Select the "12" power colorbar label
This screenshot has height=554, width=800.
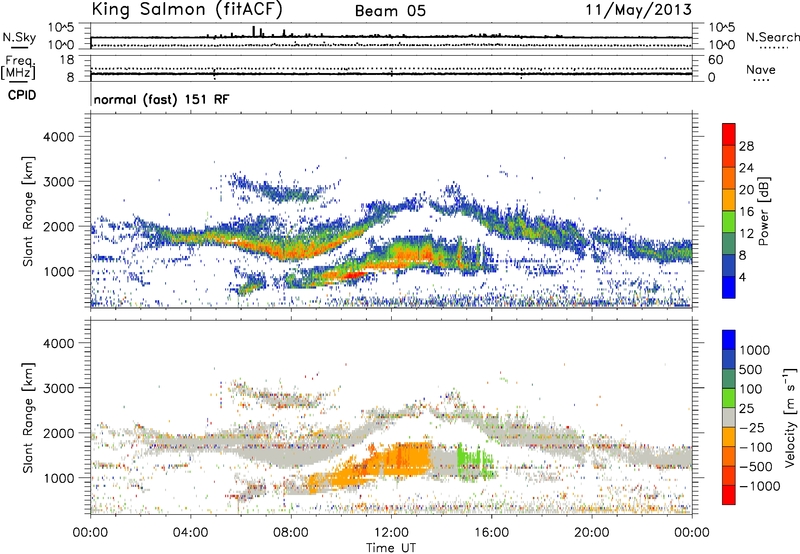click(x=746, y=234)
